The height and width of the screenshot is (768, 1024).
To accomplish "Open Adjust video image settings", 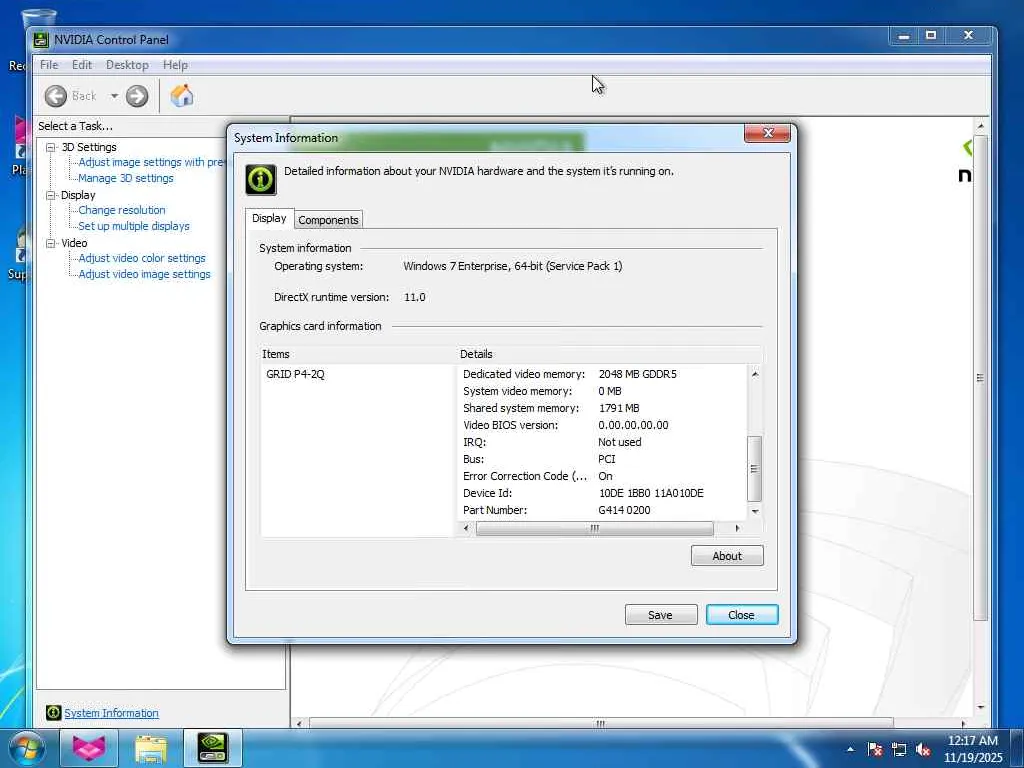I will tap(144, 274).
